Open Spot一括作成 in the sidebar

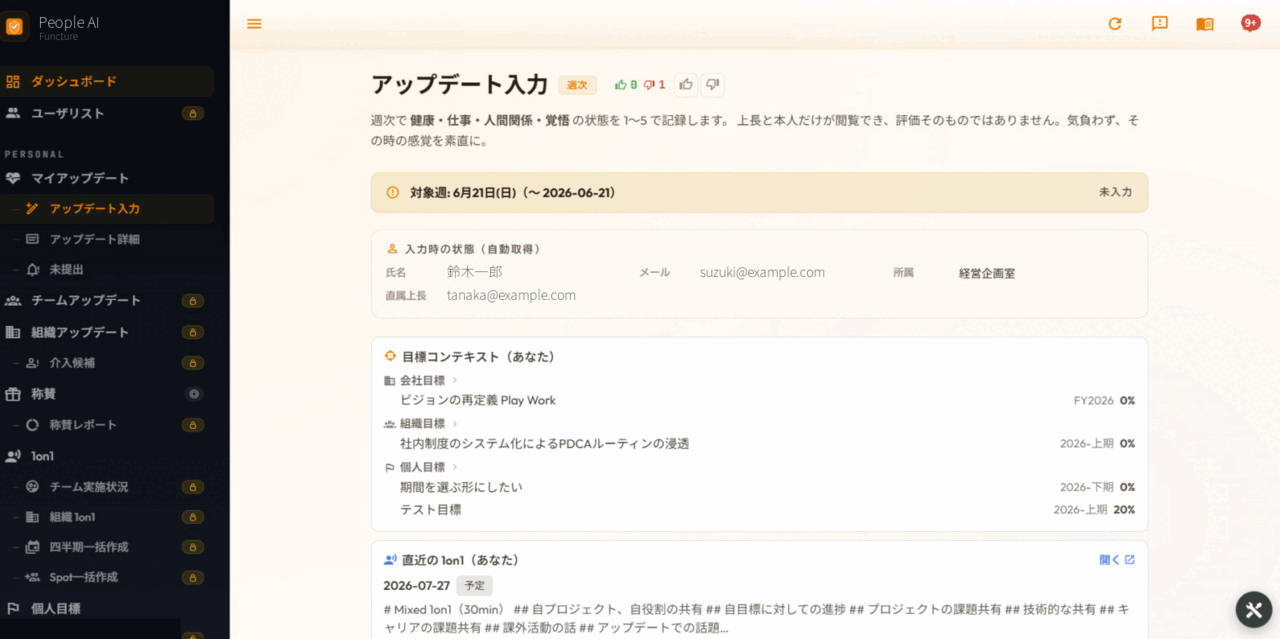pos(107,577)
